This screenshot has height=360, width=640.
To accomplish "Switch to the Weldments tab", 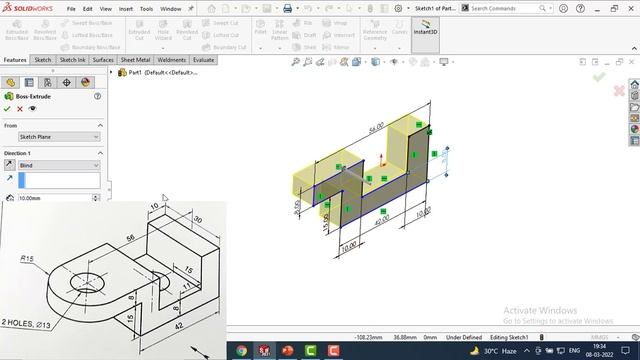I will click(x=171, y=60).
